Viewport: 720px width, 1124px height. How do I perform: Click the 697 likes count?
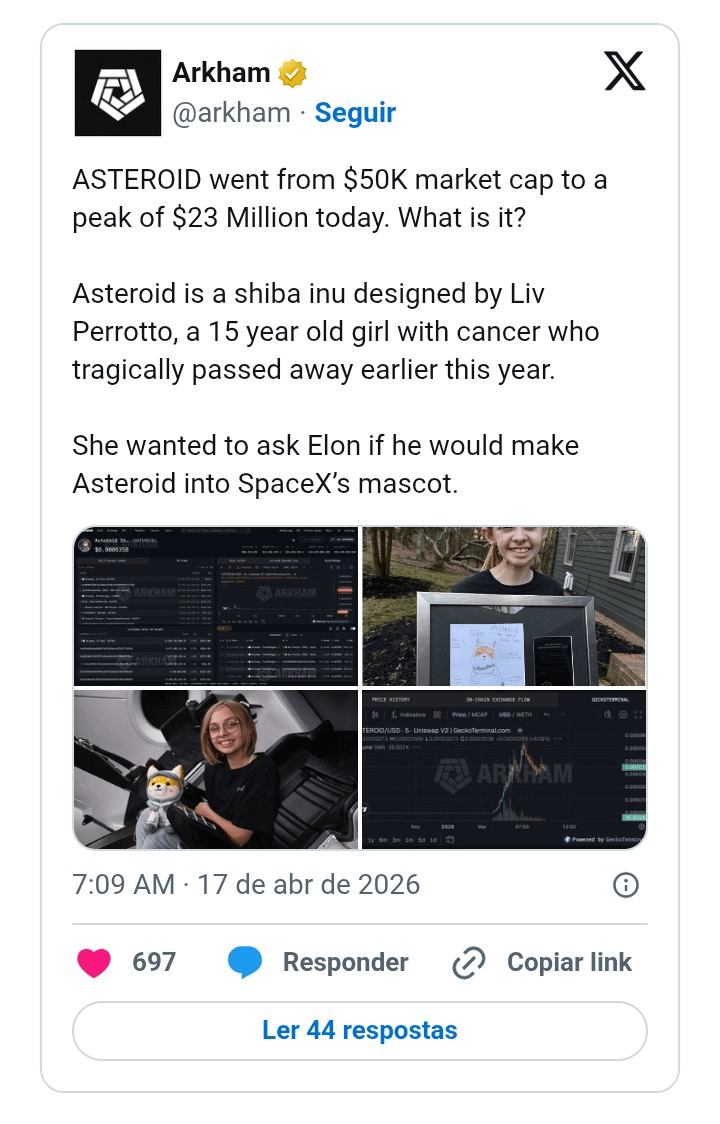coord(154,962)
